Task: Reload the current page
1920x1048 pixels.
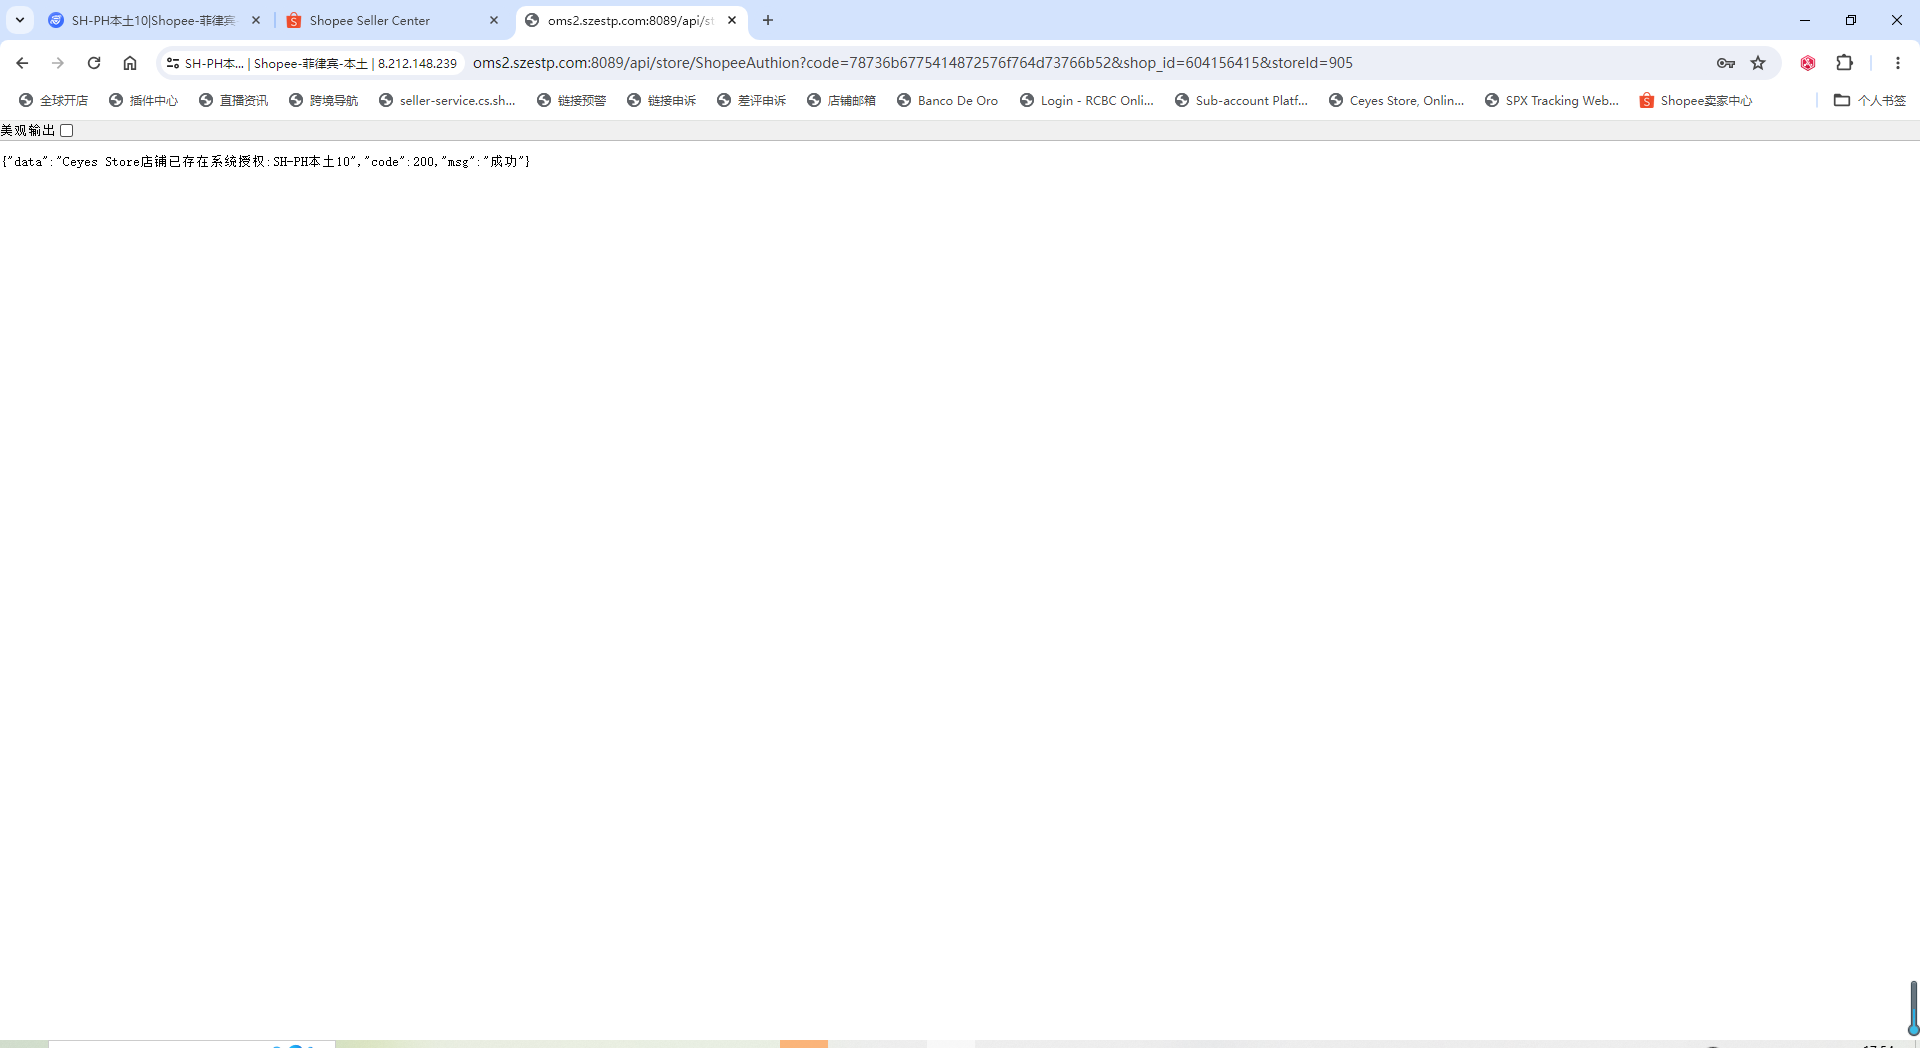Action: (94, 63)
